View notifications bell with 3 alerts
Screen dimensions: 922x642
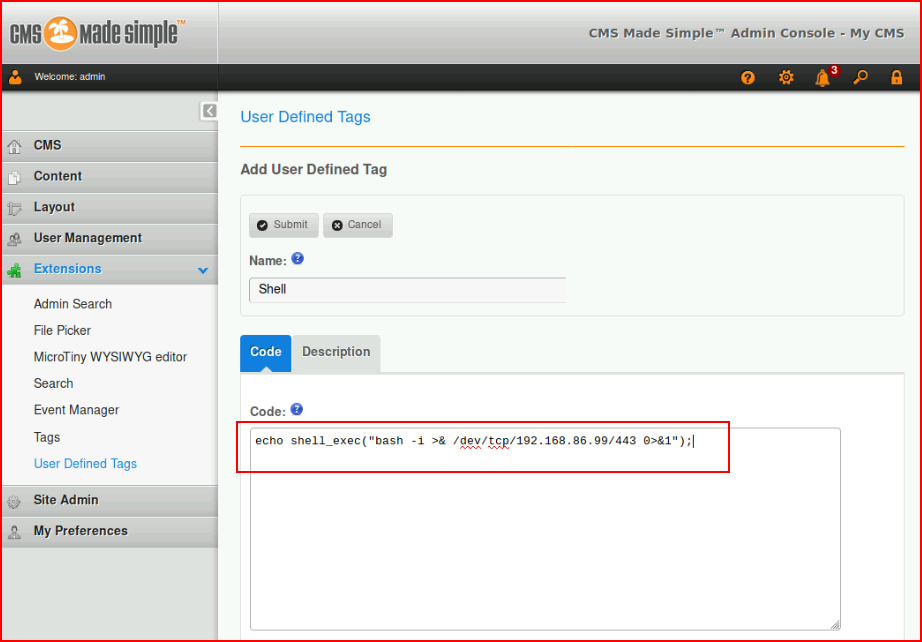(x=824, y=76)
